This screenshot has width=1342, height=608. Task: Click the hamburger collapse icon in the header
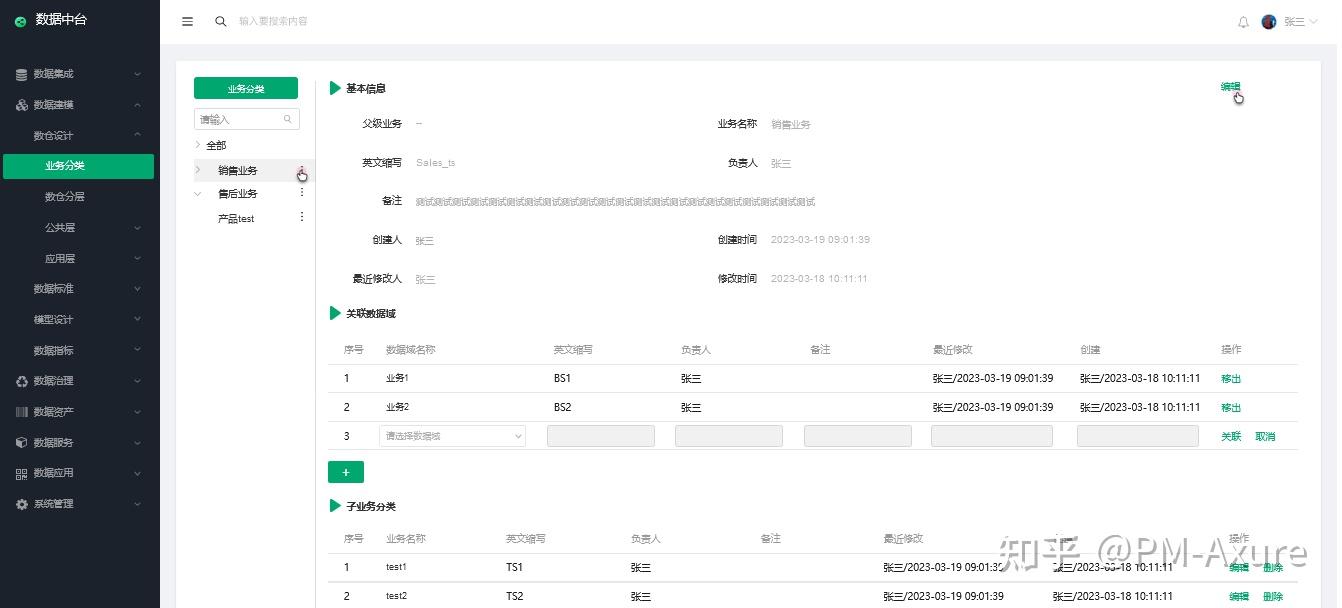187,21
